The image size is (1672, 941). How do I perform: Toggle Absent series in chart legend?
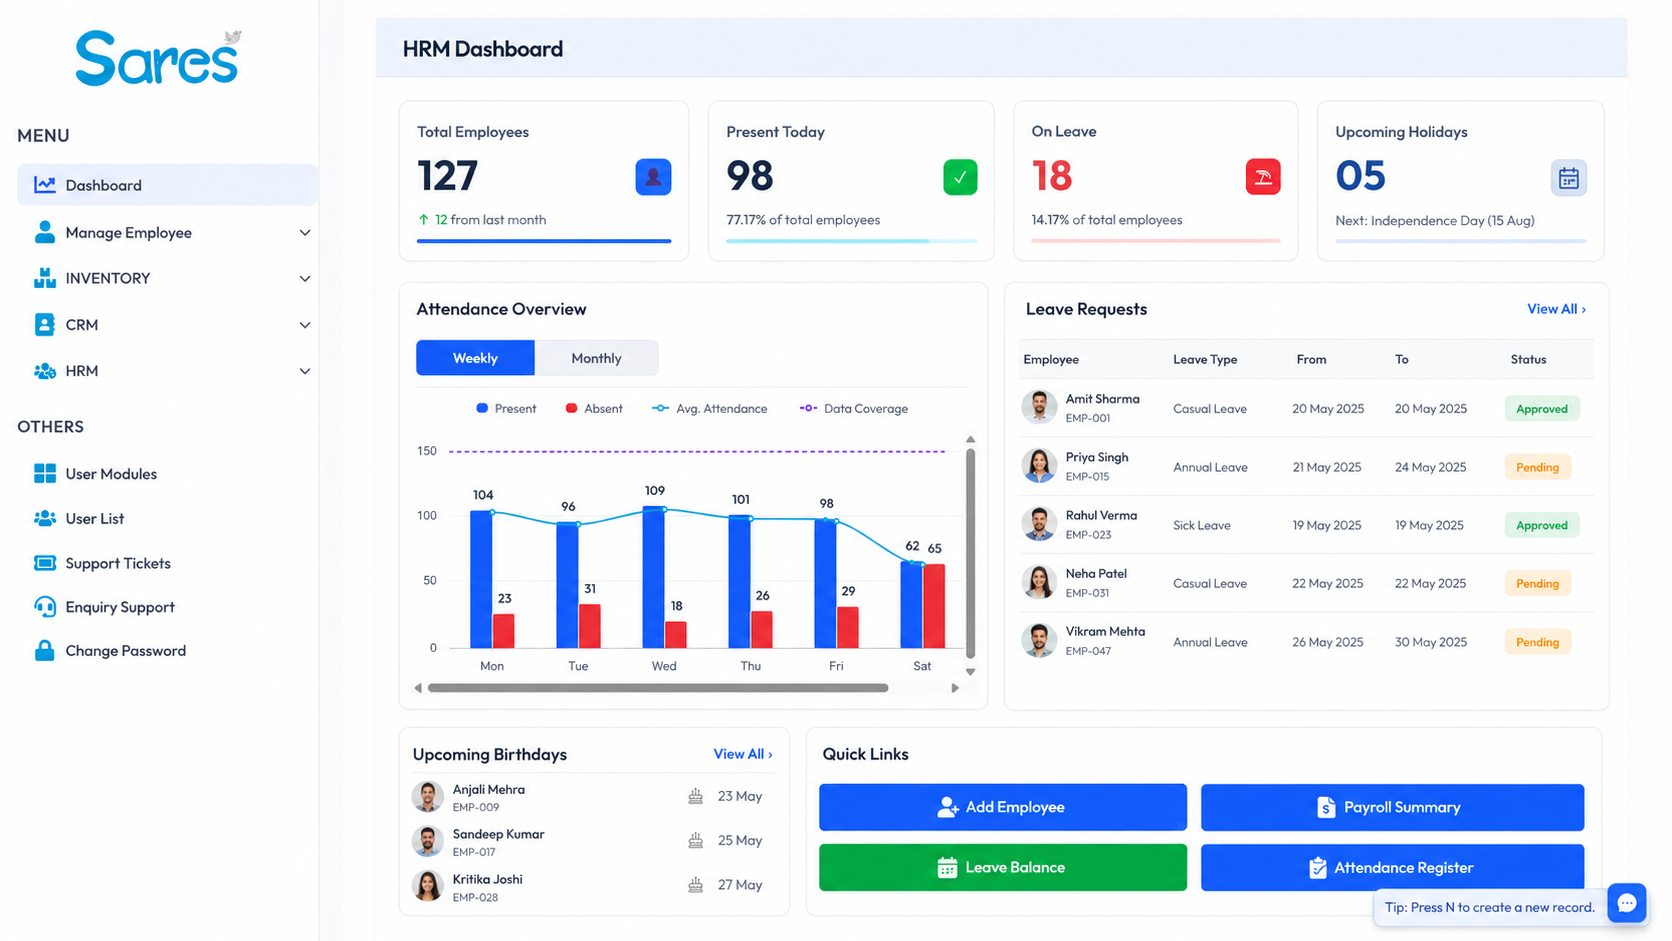(x=594, y=409)
